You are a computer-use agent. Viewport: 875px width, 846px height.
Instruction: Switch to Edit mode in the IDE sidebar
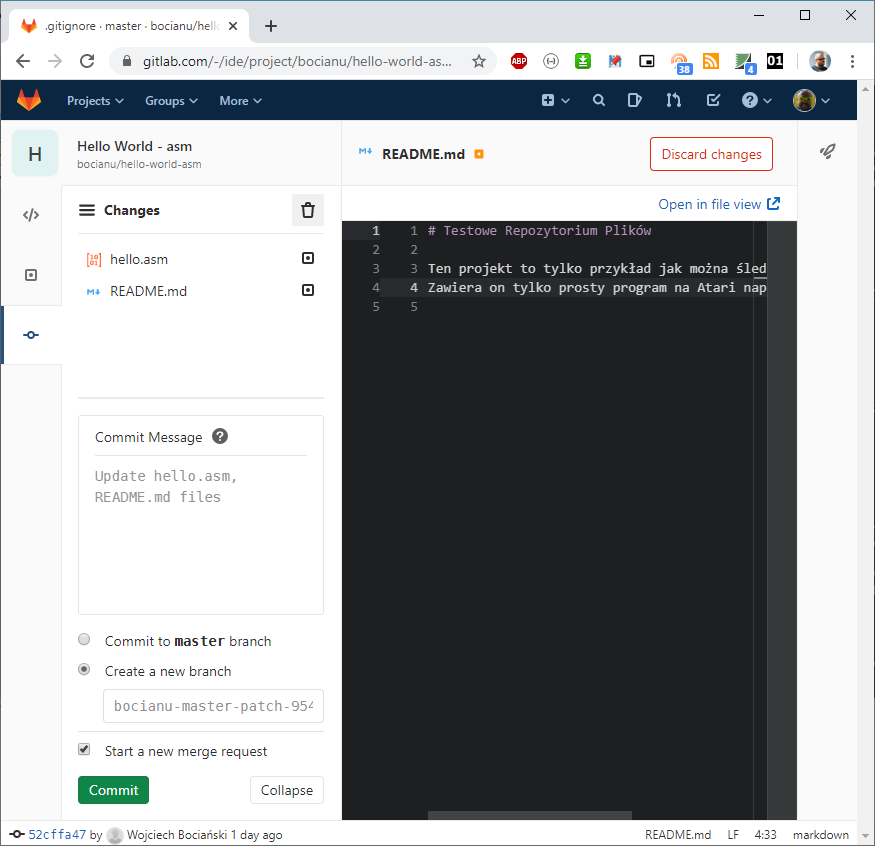[x=31, y=213]
